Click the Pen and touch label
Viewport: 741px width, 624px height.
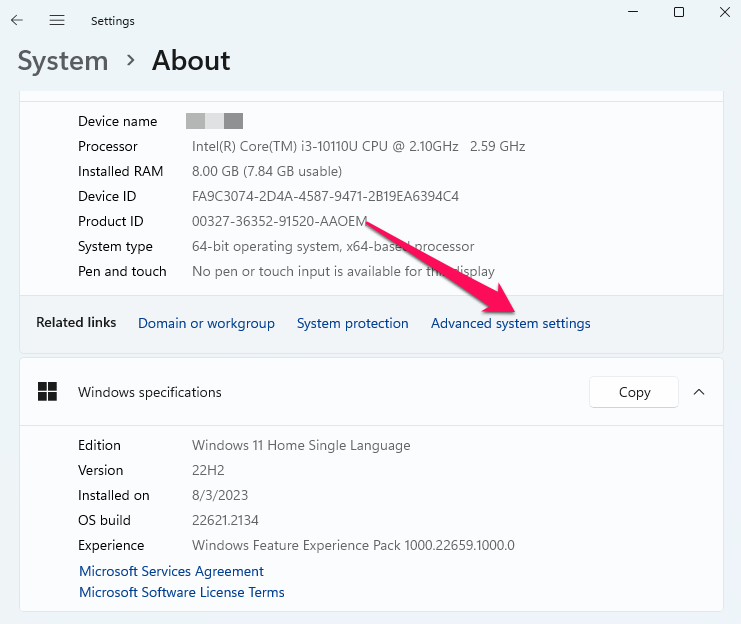click(122, 271)
